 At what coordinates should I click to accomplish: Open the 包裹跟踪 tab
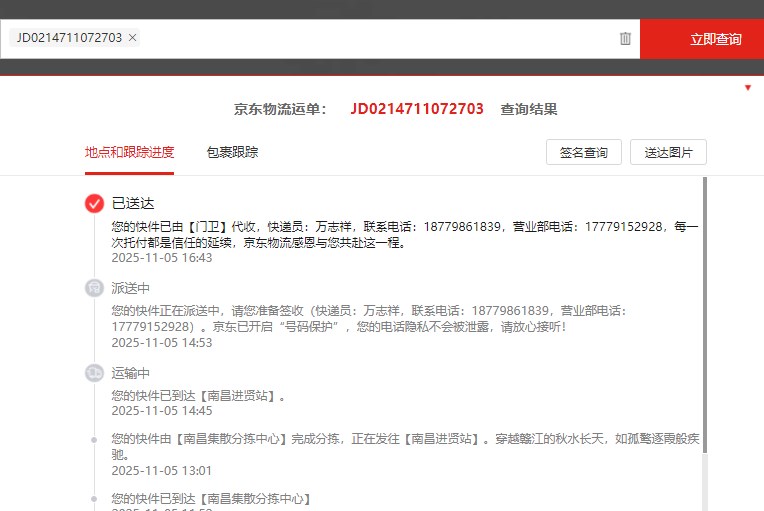232,152
